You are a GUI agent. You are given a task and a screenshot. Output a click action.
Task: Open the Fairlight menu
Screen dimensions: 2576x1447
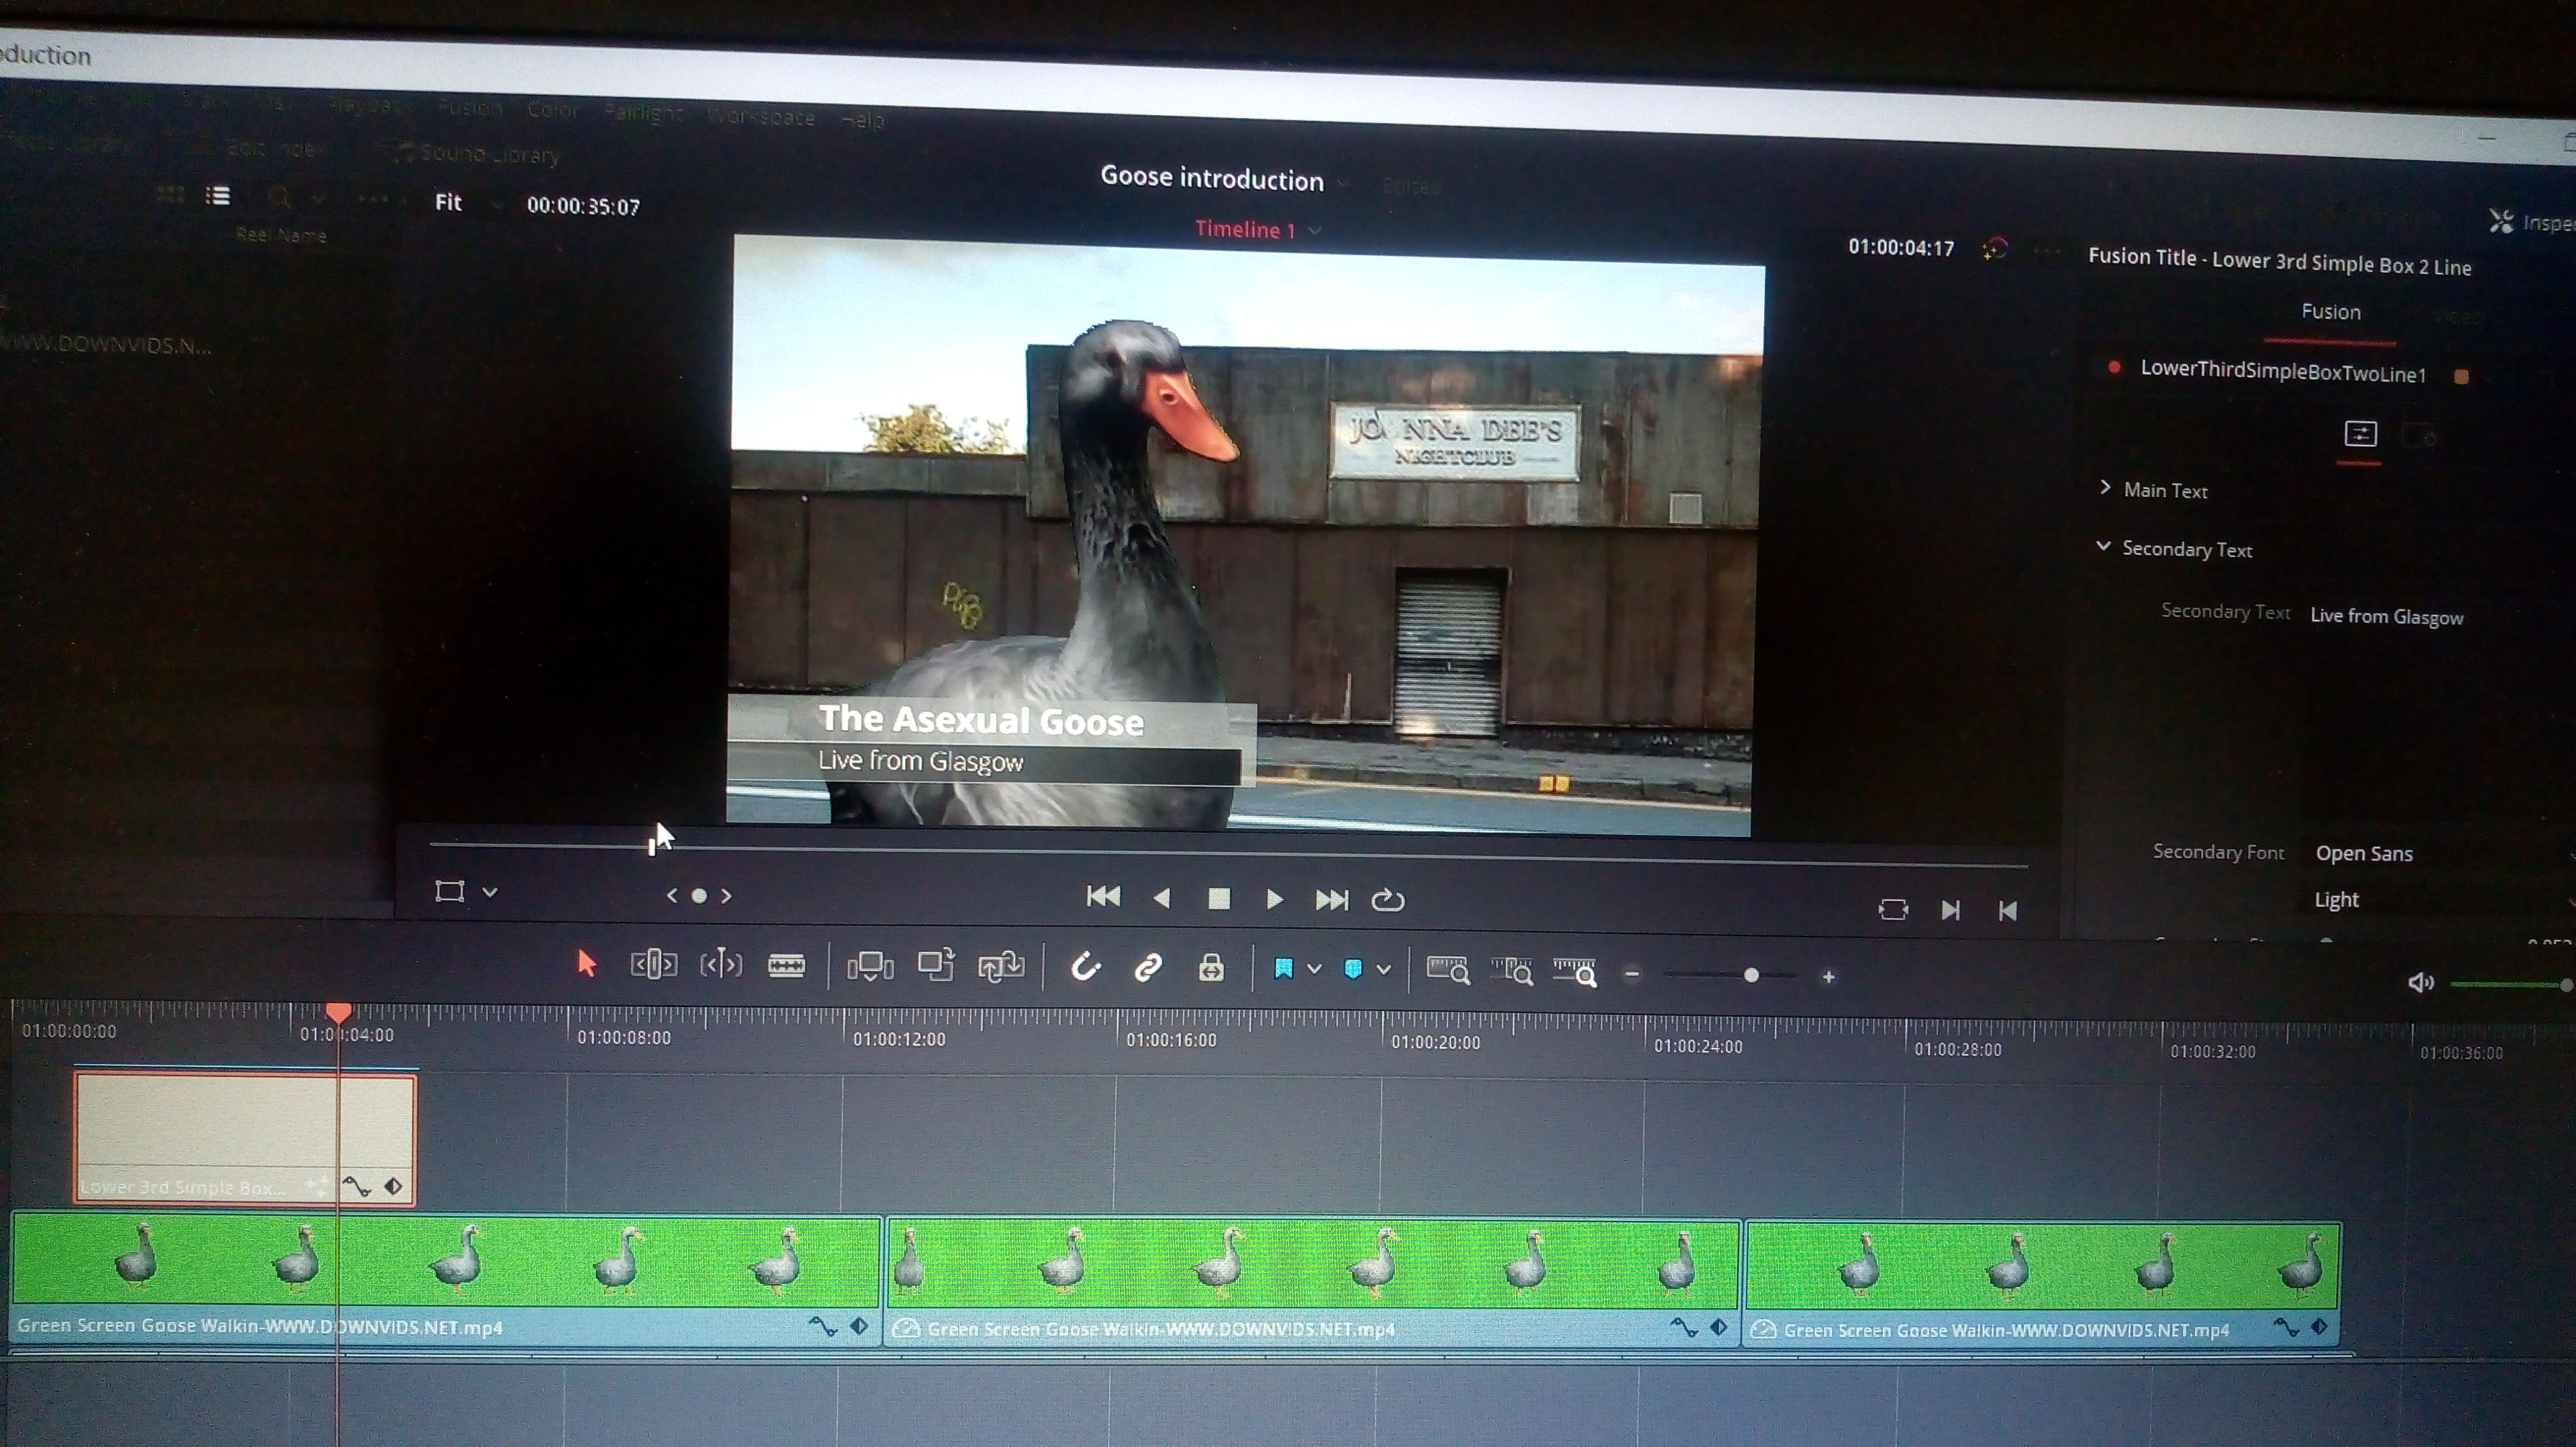click(643, 113)
